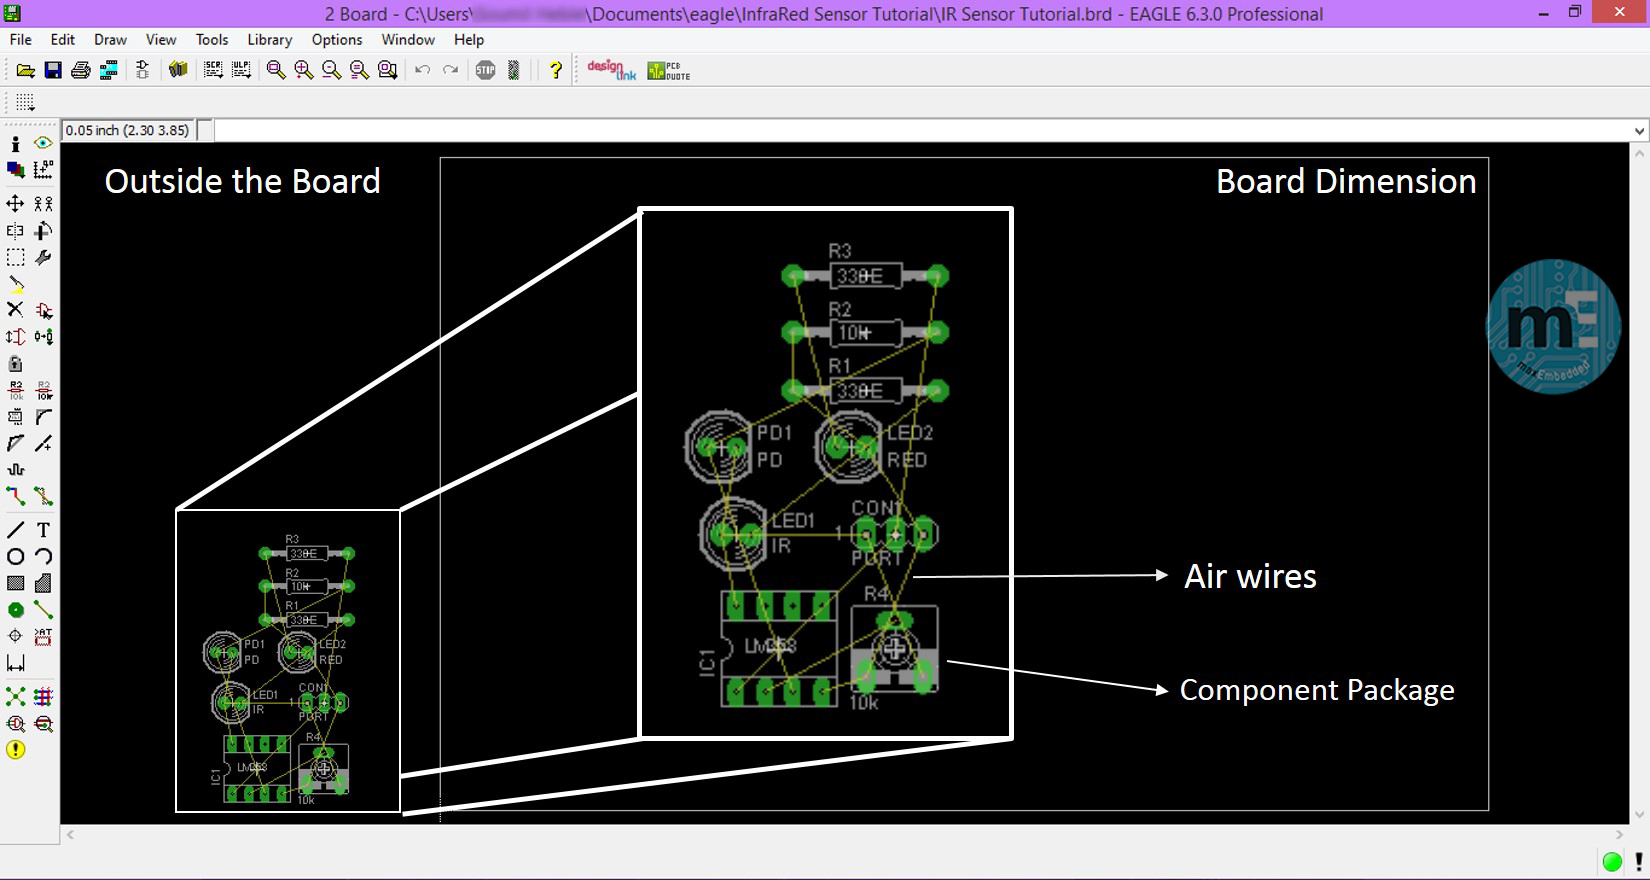Redo the last action
1650x880 pixels.
[x=451, y=70]
